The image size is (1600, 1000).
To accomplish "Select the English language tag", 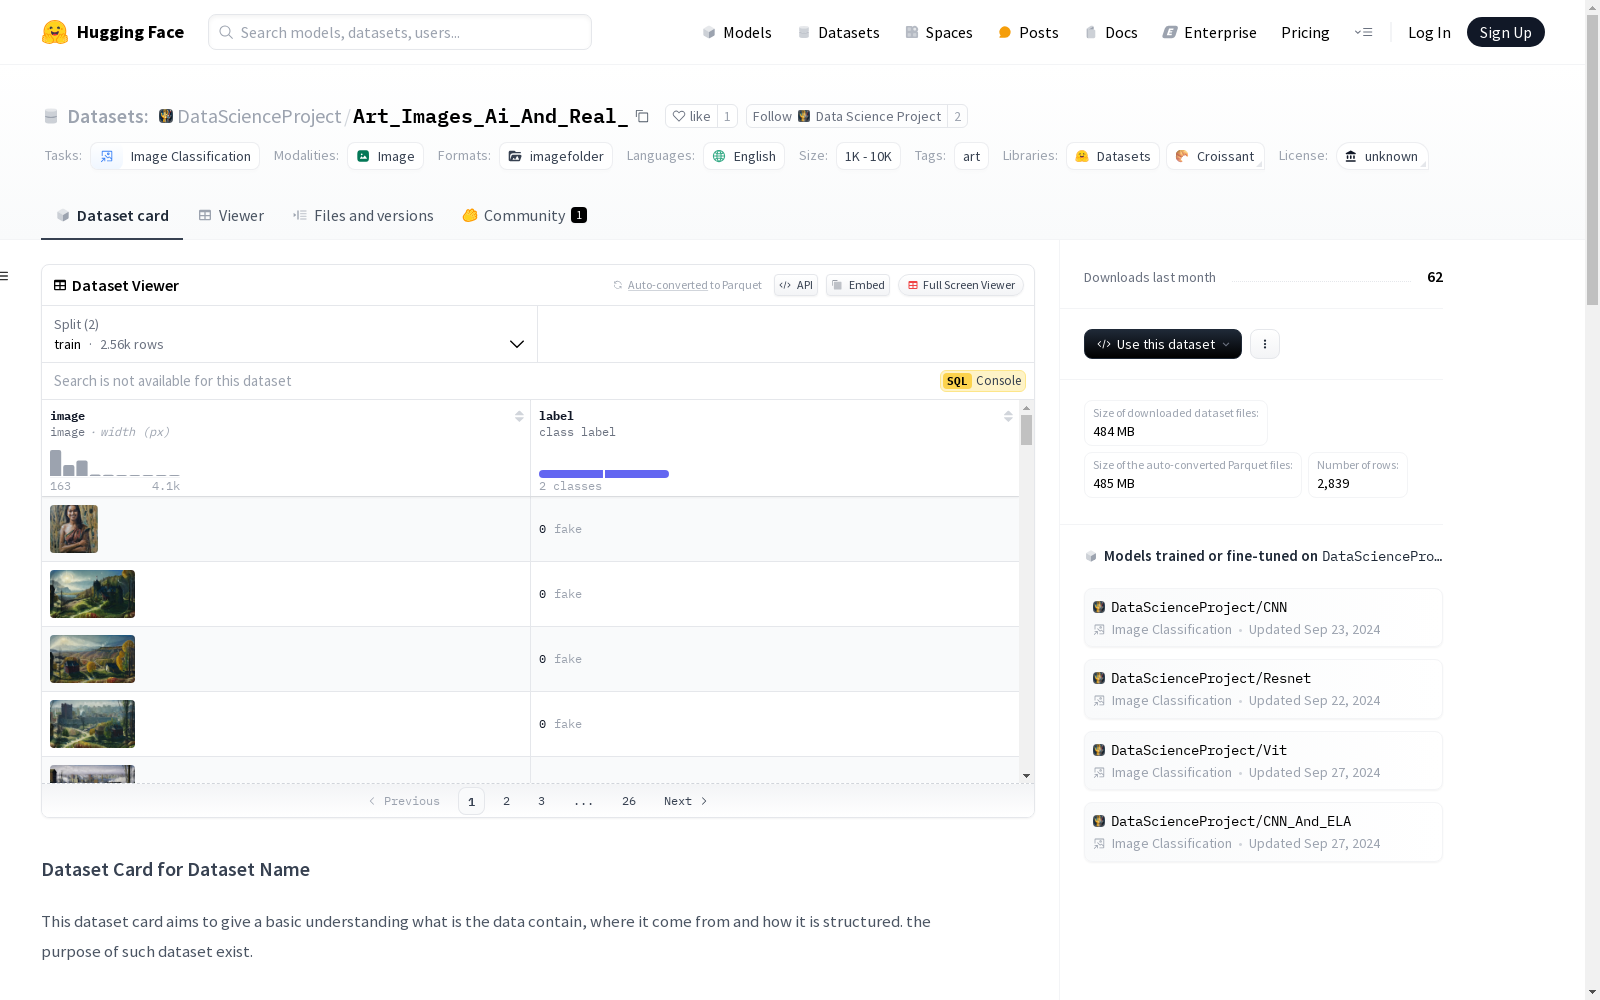I will click(744, 156).
